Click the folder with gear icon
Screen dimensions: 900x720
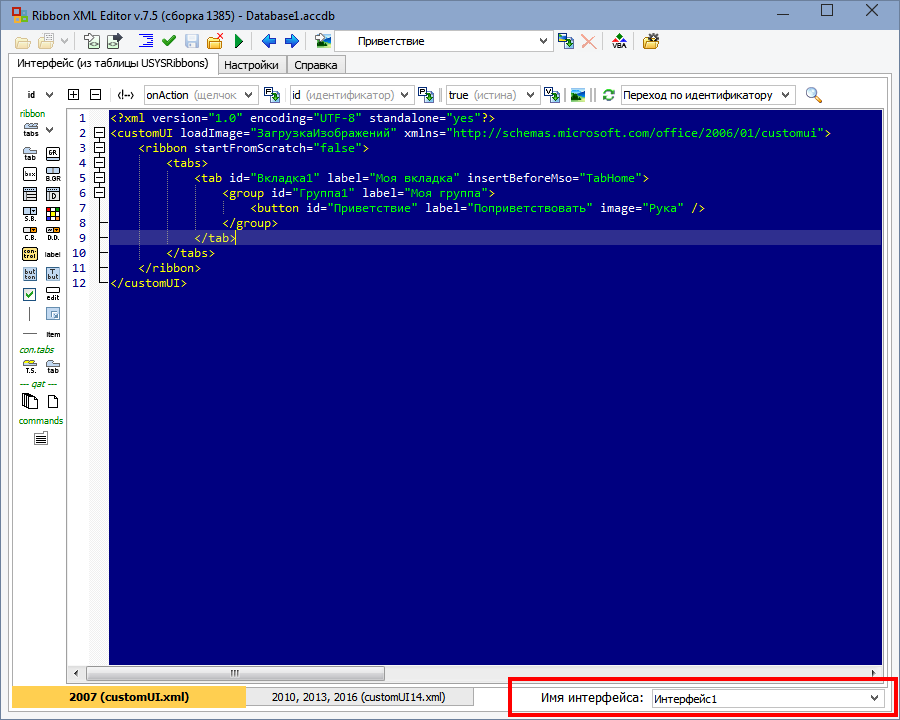click(x=651, y=41)
